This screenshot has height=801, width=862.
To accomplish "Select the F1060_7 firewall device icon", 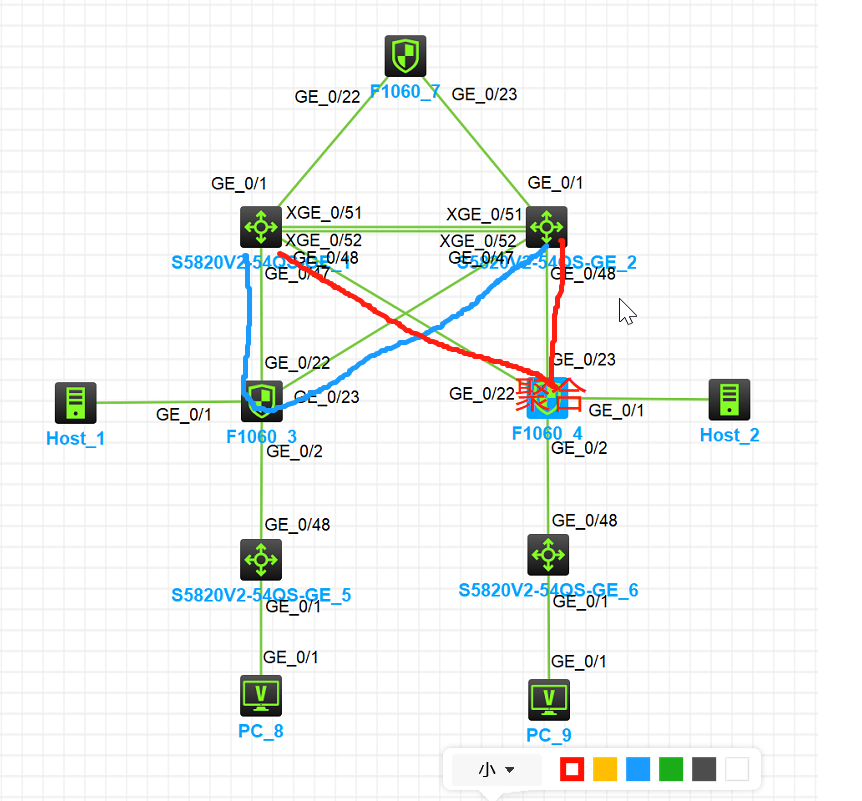I will (405, 56).
